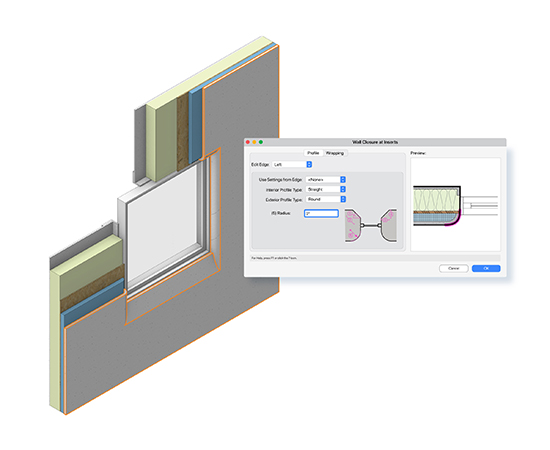This screenshot has width=550, height=450.
Task: Click the Radius input field
Action: point(321,213)
